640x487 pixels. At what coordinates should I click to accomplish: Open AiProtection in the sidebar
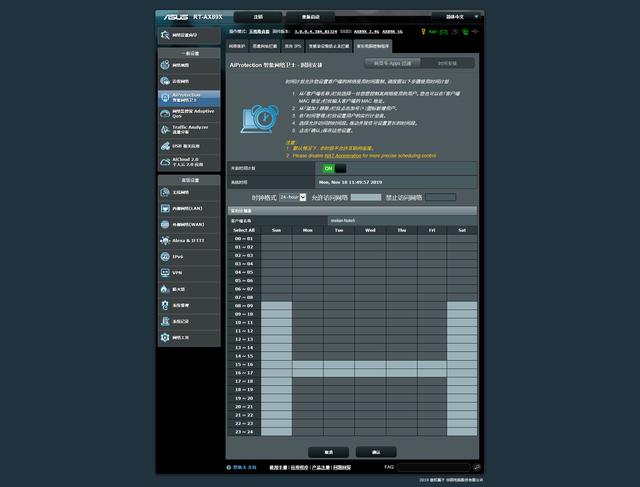tap(189, 97)
